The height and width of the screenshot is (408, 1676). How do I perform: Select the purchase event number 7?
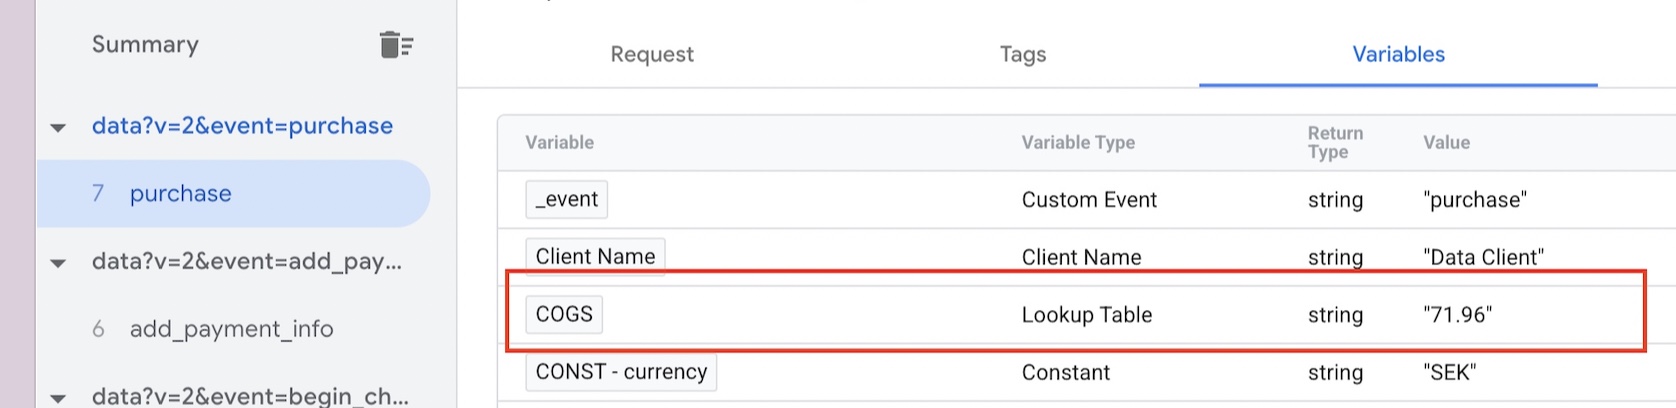tap(180, 194)
